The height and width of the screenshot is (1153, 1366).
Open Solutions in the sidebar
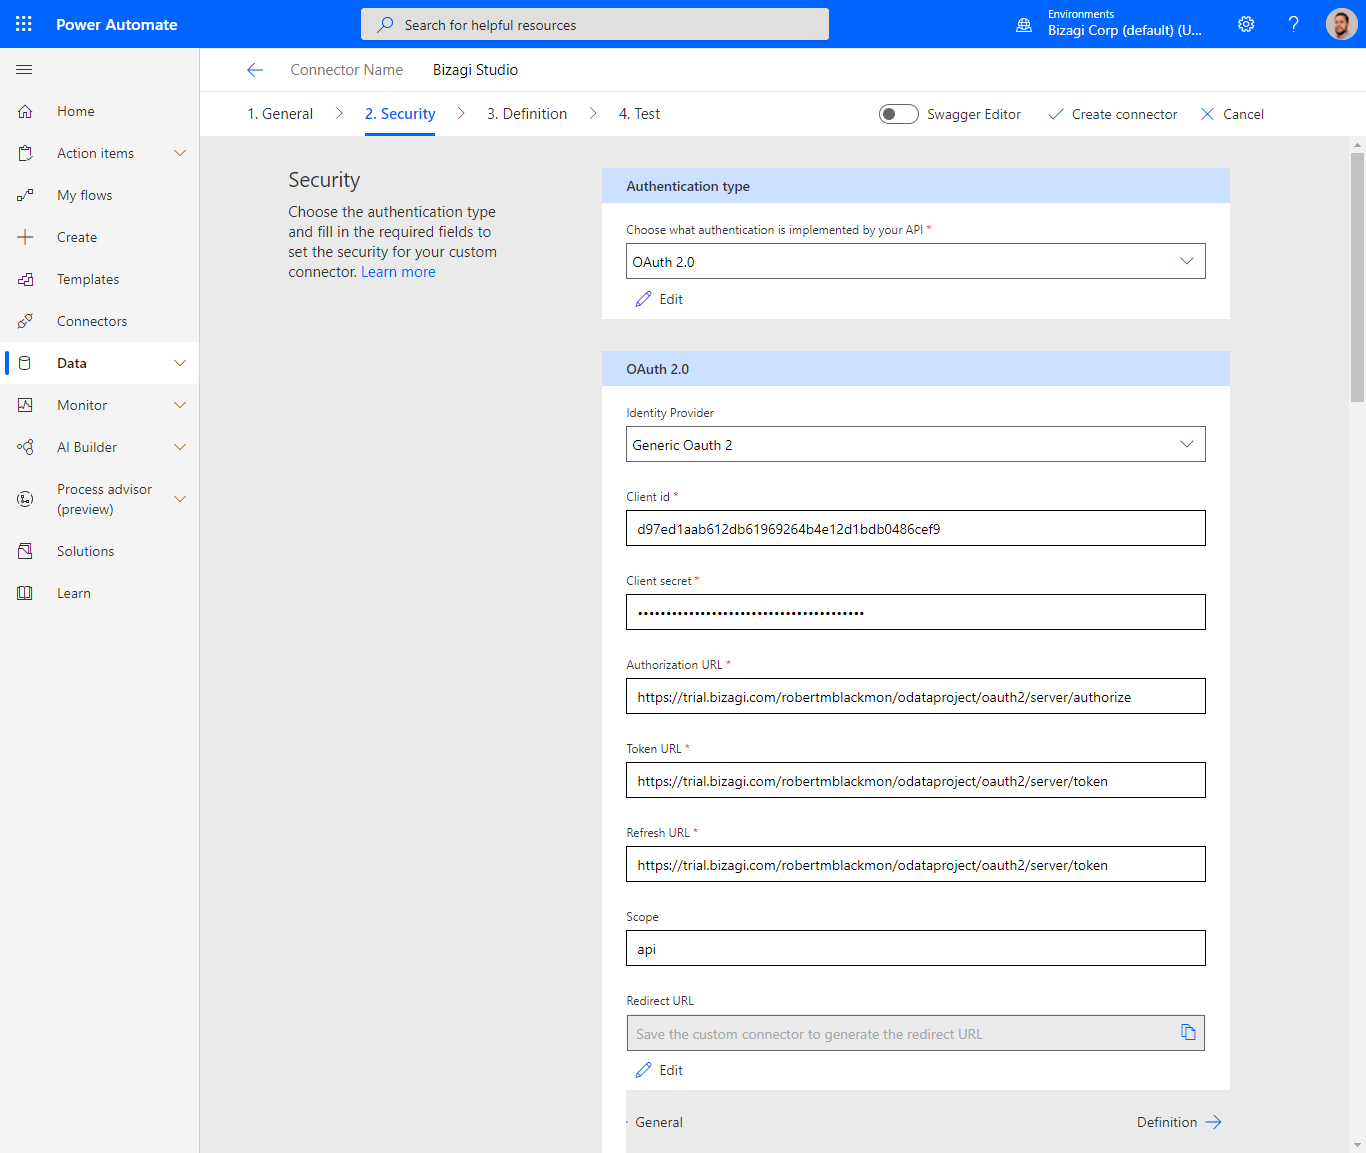point(85,551)
